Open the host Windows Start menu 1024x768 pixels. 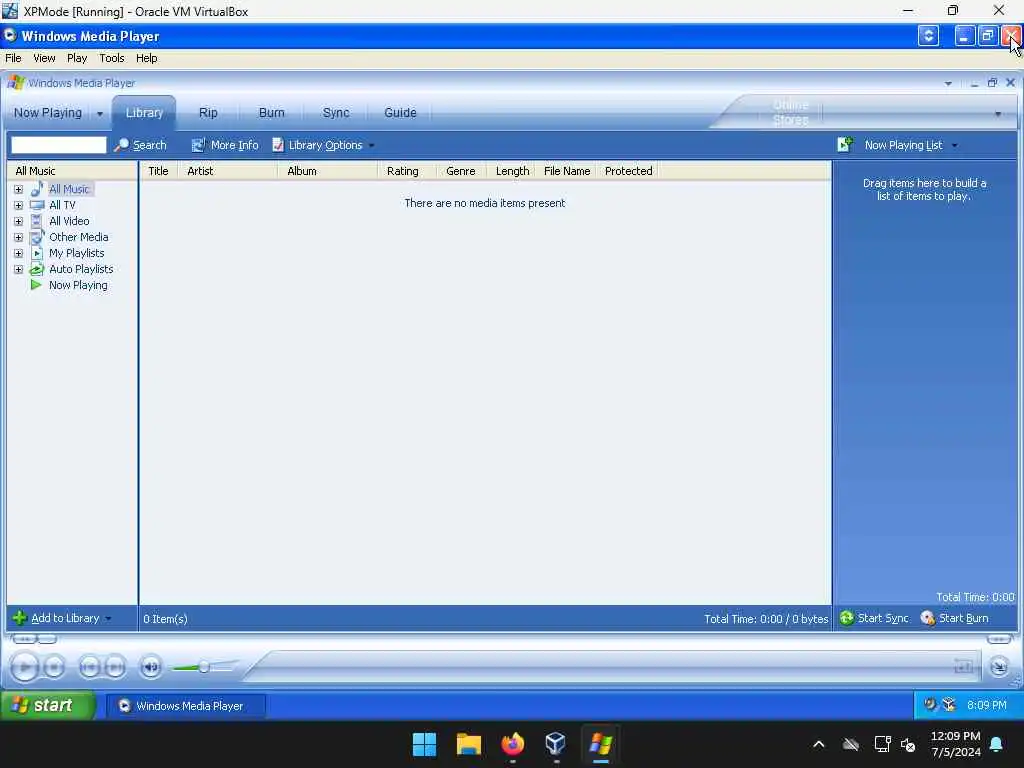click(x=424, y=744)
